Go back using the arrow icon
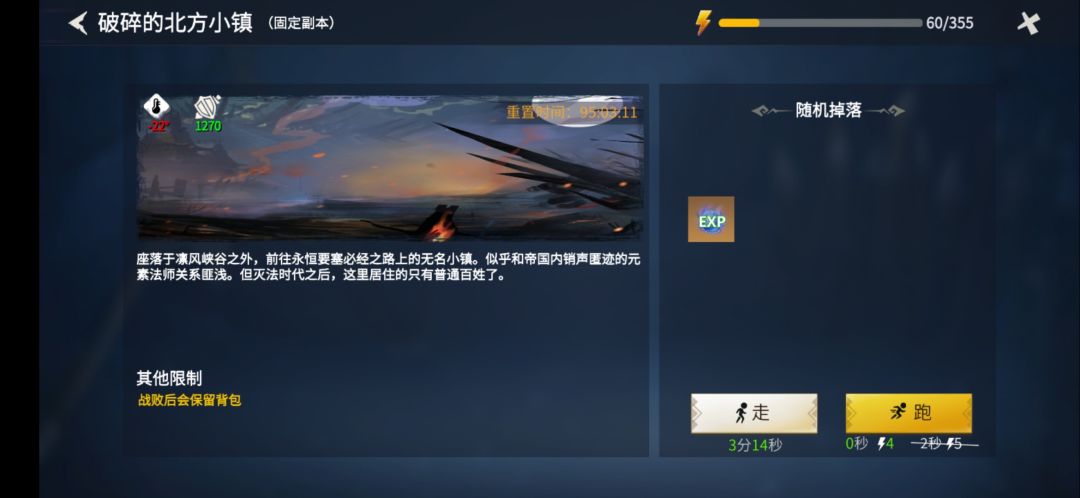This screenshot has height=498, width=1080. pos(78,23)
